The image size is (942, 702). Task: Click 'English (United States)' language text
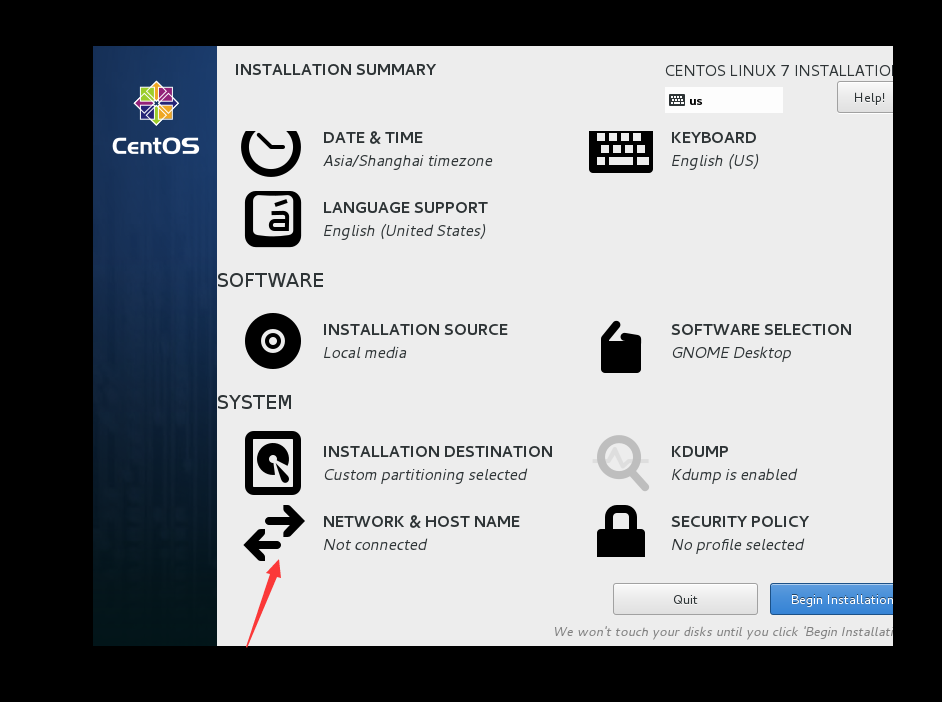405,231
